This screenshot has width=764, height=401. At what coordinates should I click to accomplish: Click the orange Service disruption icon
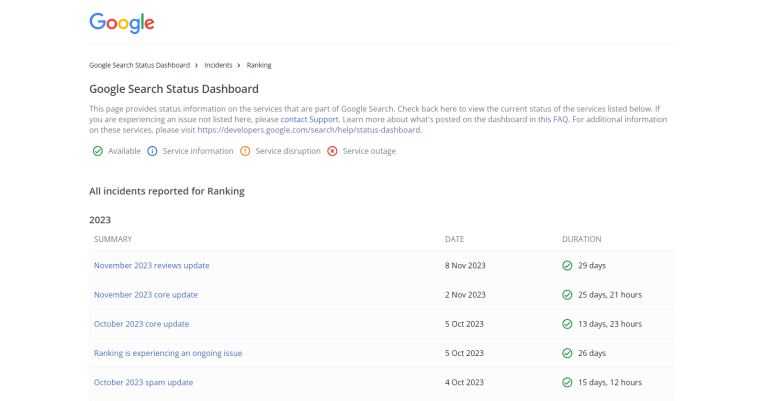246,151
